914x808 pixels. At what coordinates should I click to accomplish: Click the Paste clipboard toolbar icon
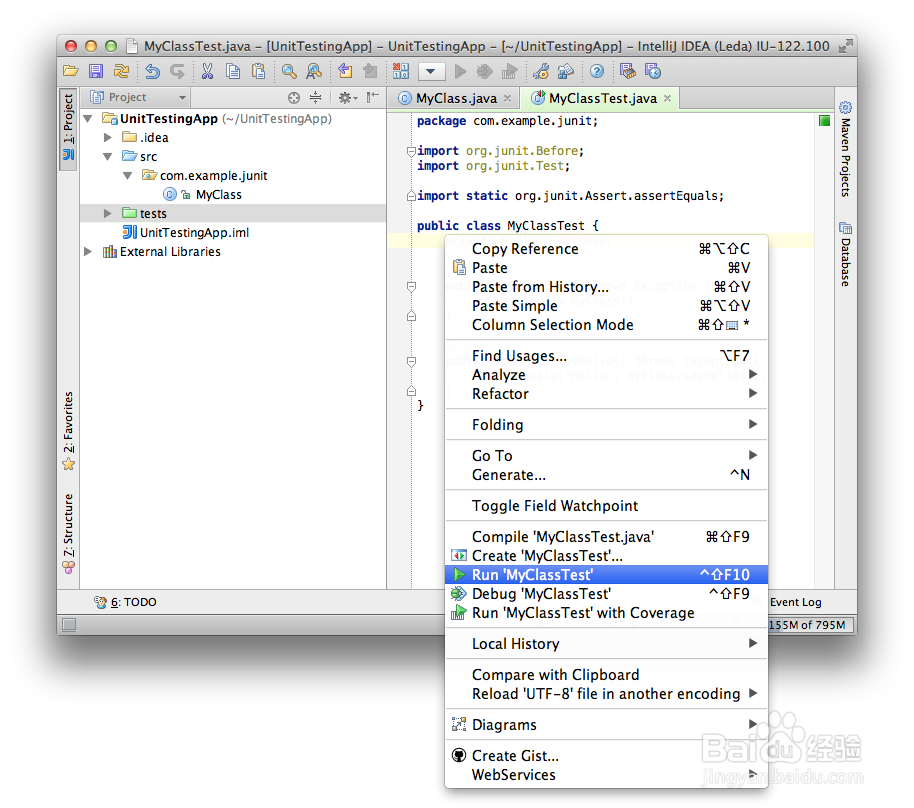[x=258, y=71]
